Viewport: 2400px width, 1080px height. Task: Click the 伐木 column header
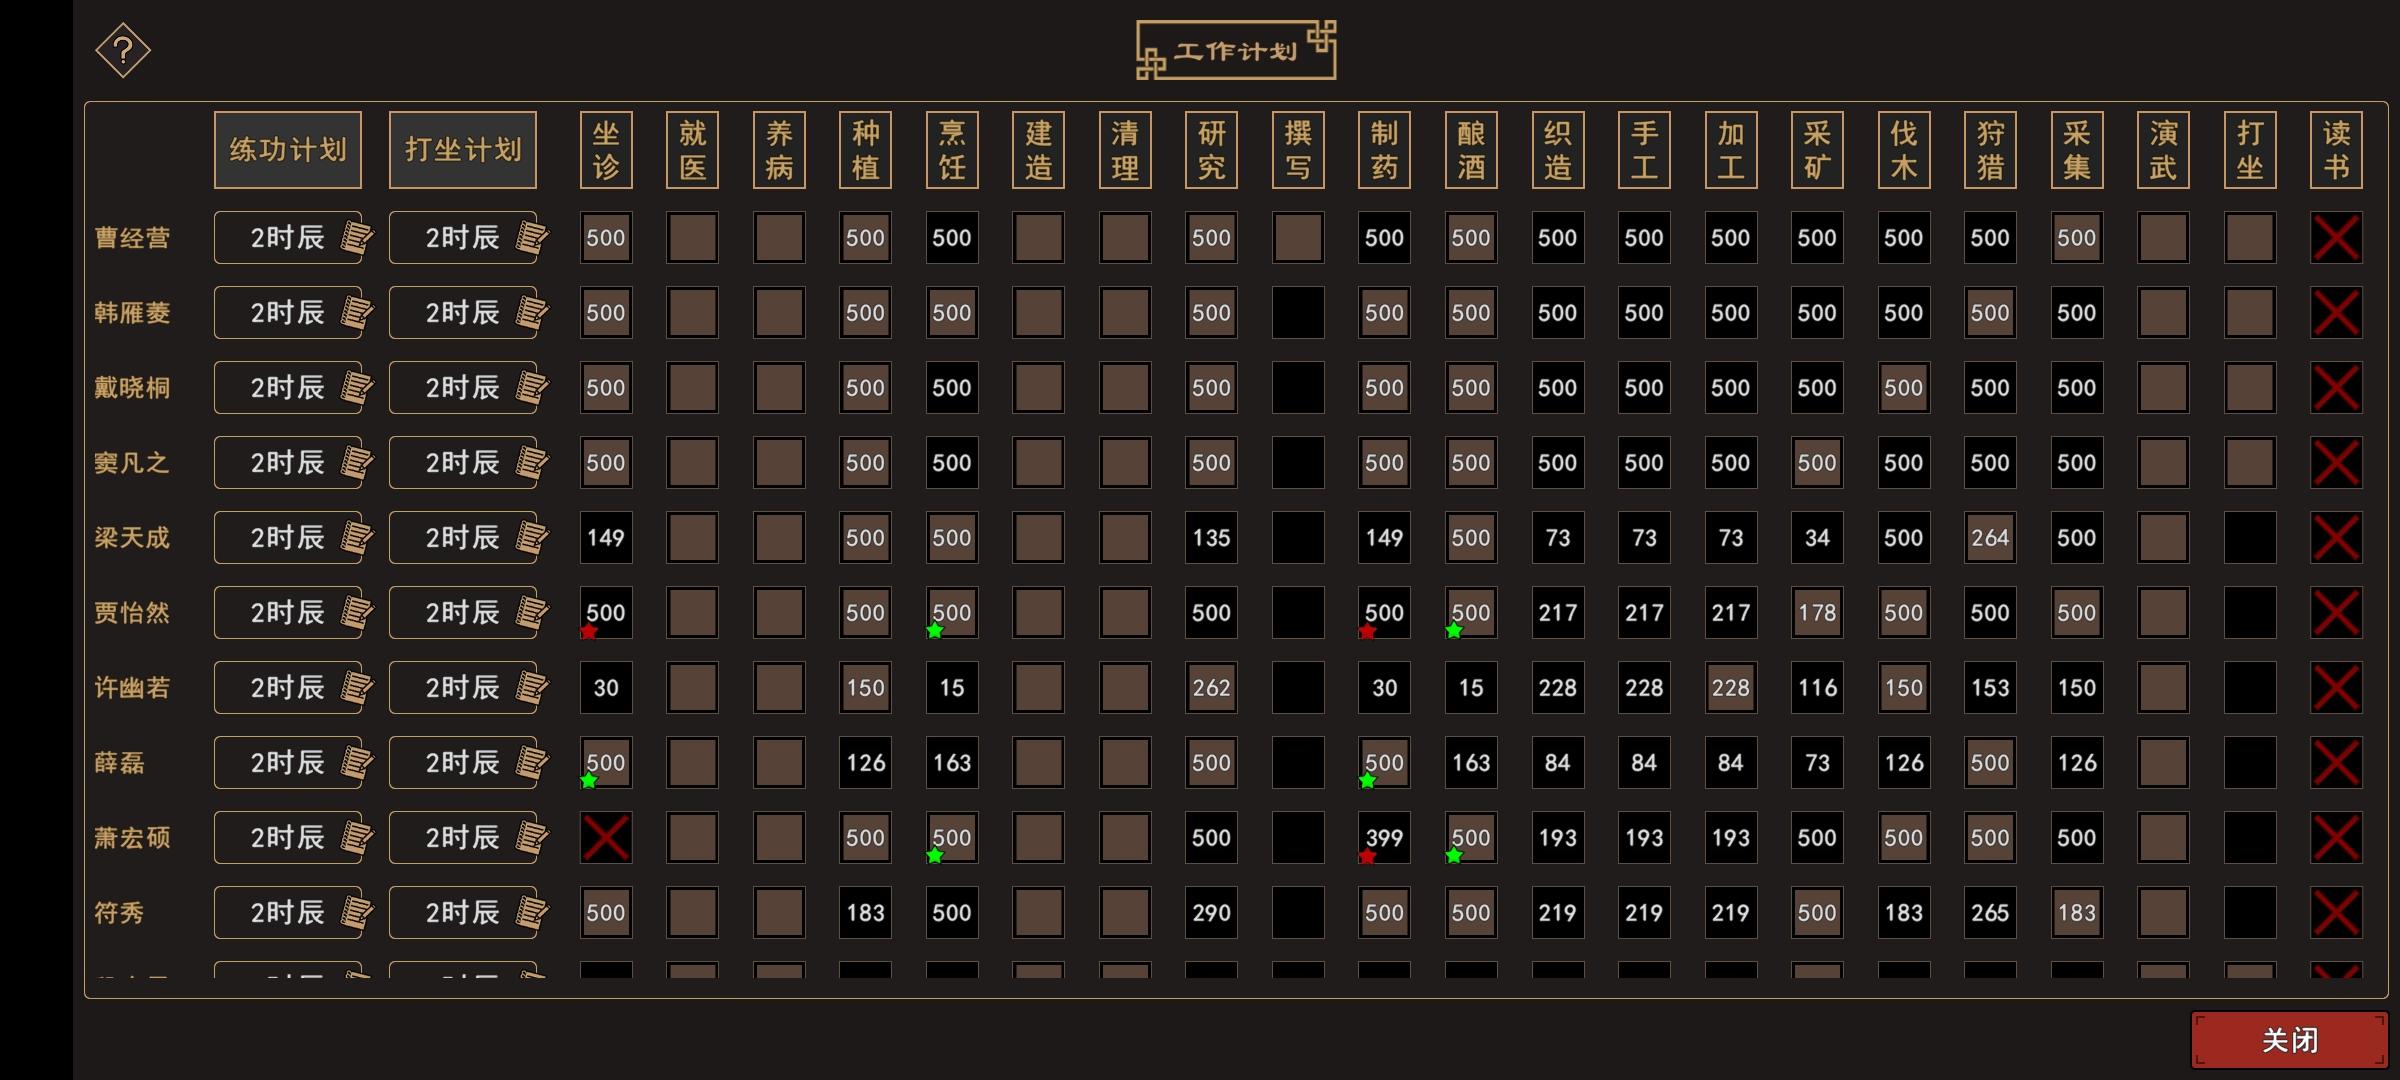point(1903,150)
